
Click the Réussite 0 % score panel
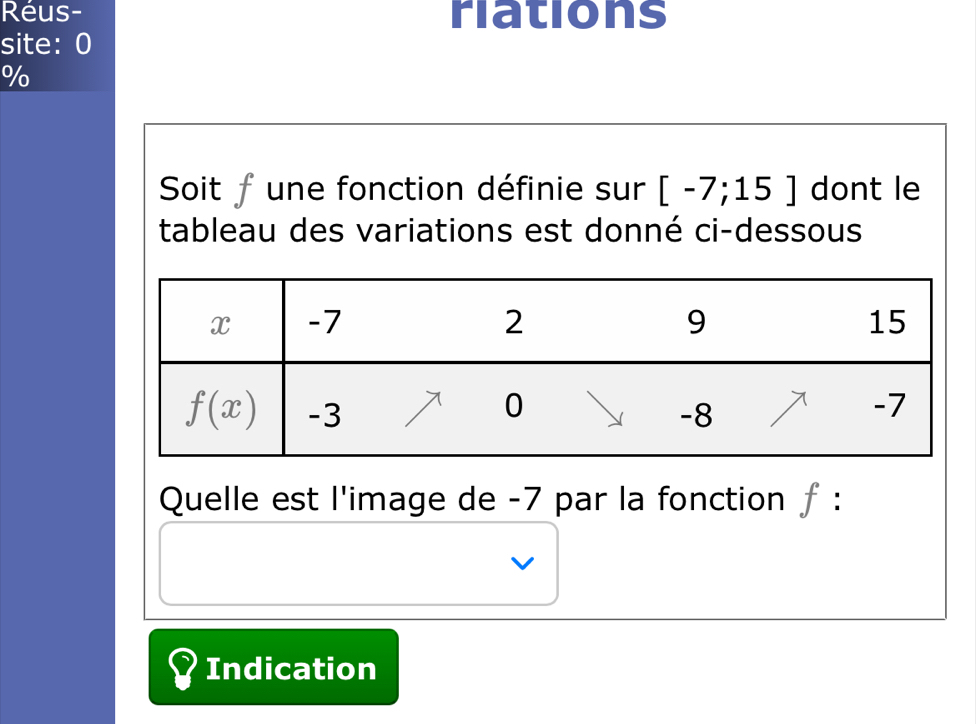57,45
